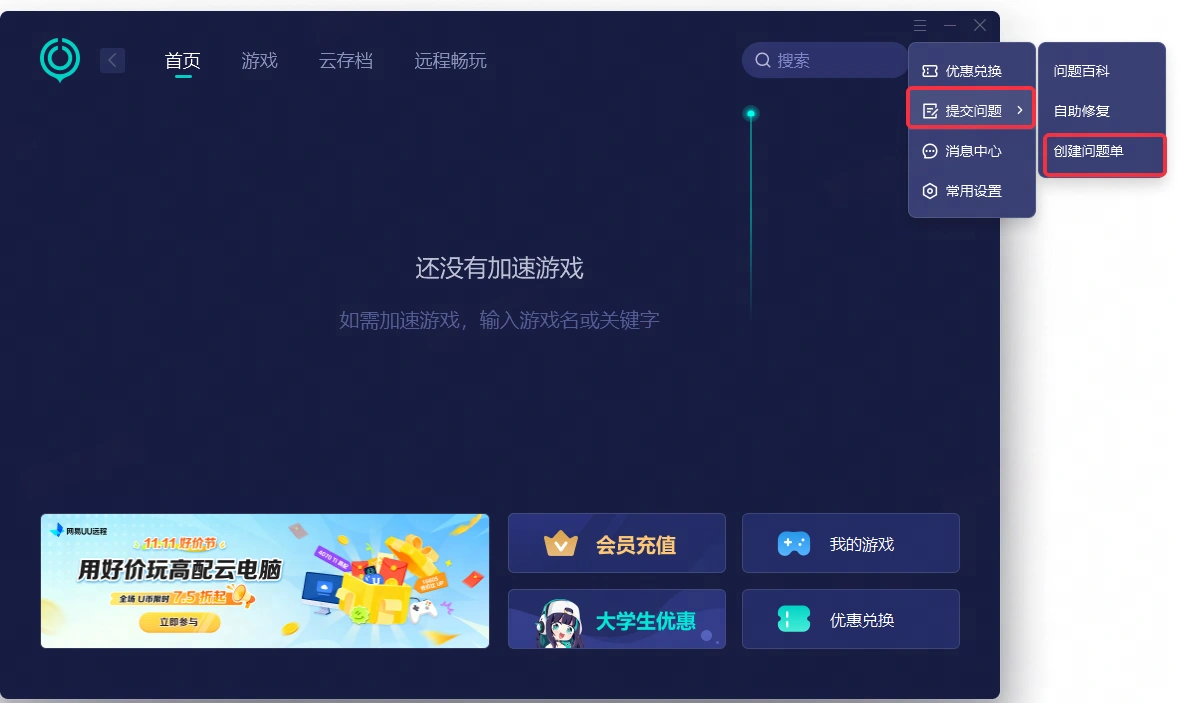Open the 11.11 好价节 promotional banner
Screen dimensions: 1182x703
pos(265,581)
